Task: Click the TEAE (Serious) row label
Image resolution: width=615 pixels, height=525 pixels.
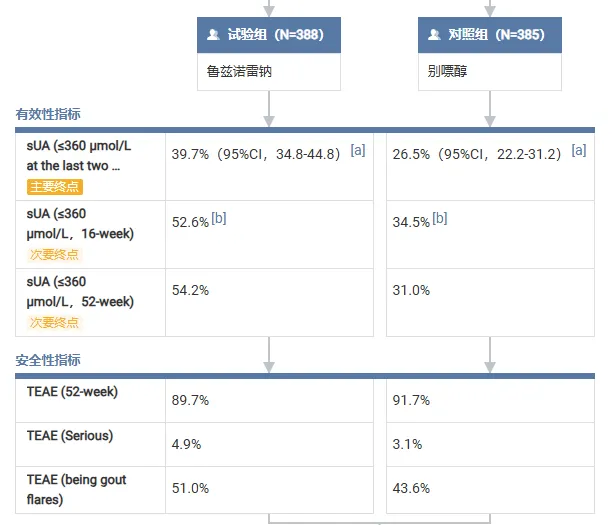Action: coord(70,436)
